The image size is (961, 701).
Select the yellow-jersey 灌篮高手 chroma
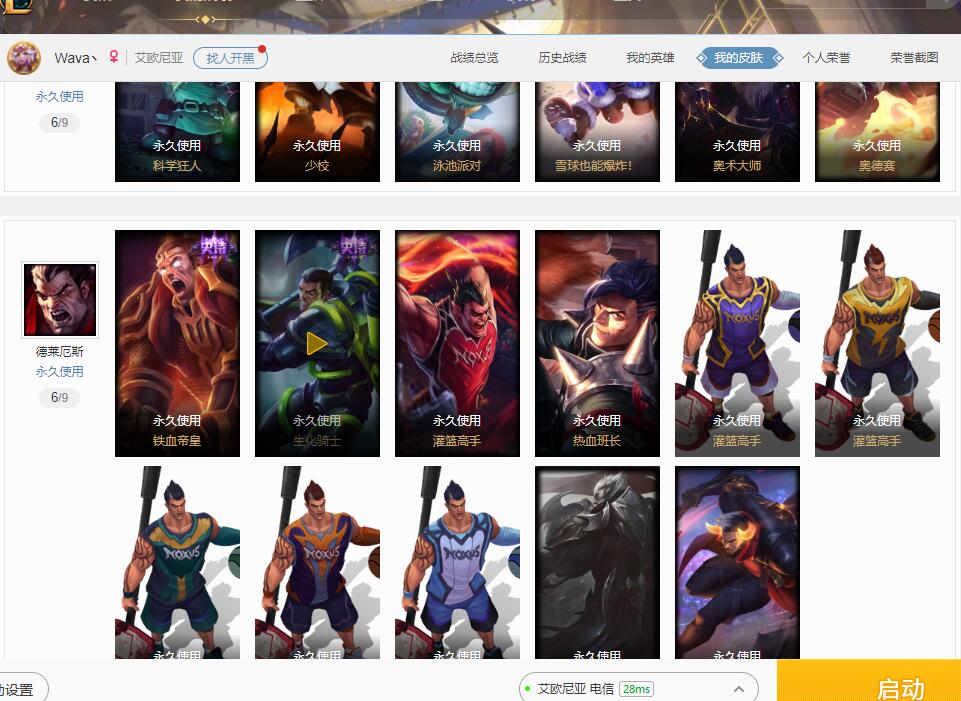point(877,343)
